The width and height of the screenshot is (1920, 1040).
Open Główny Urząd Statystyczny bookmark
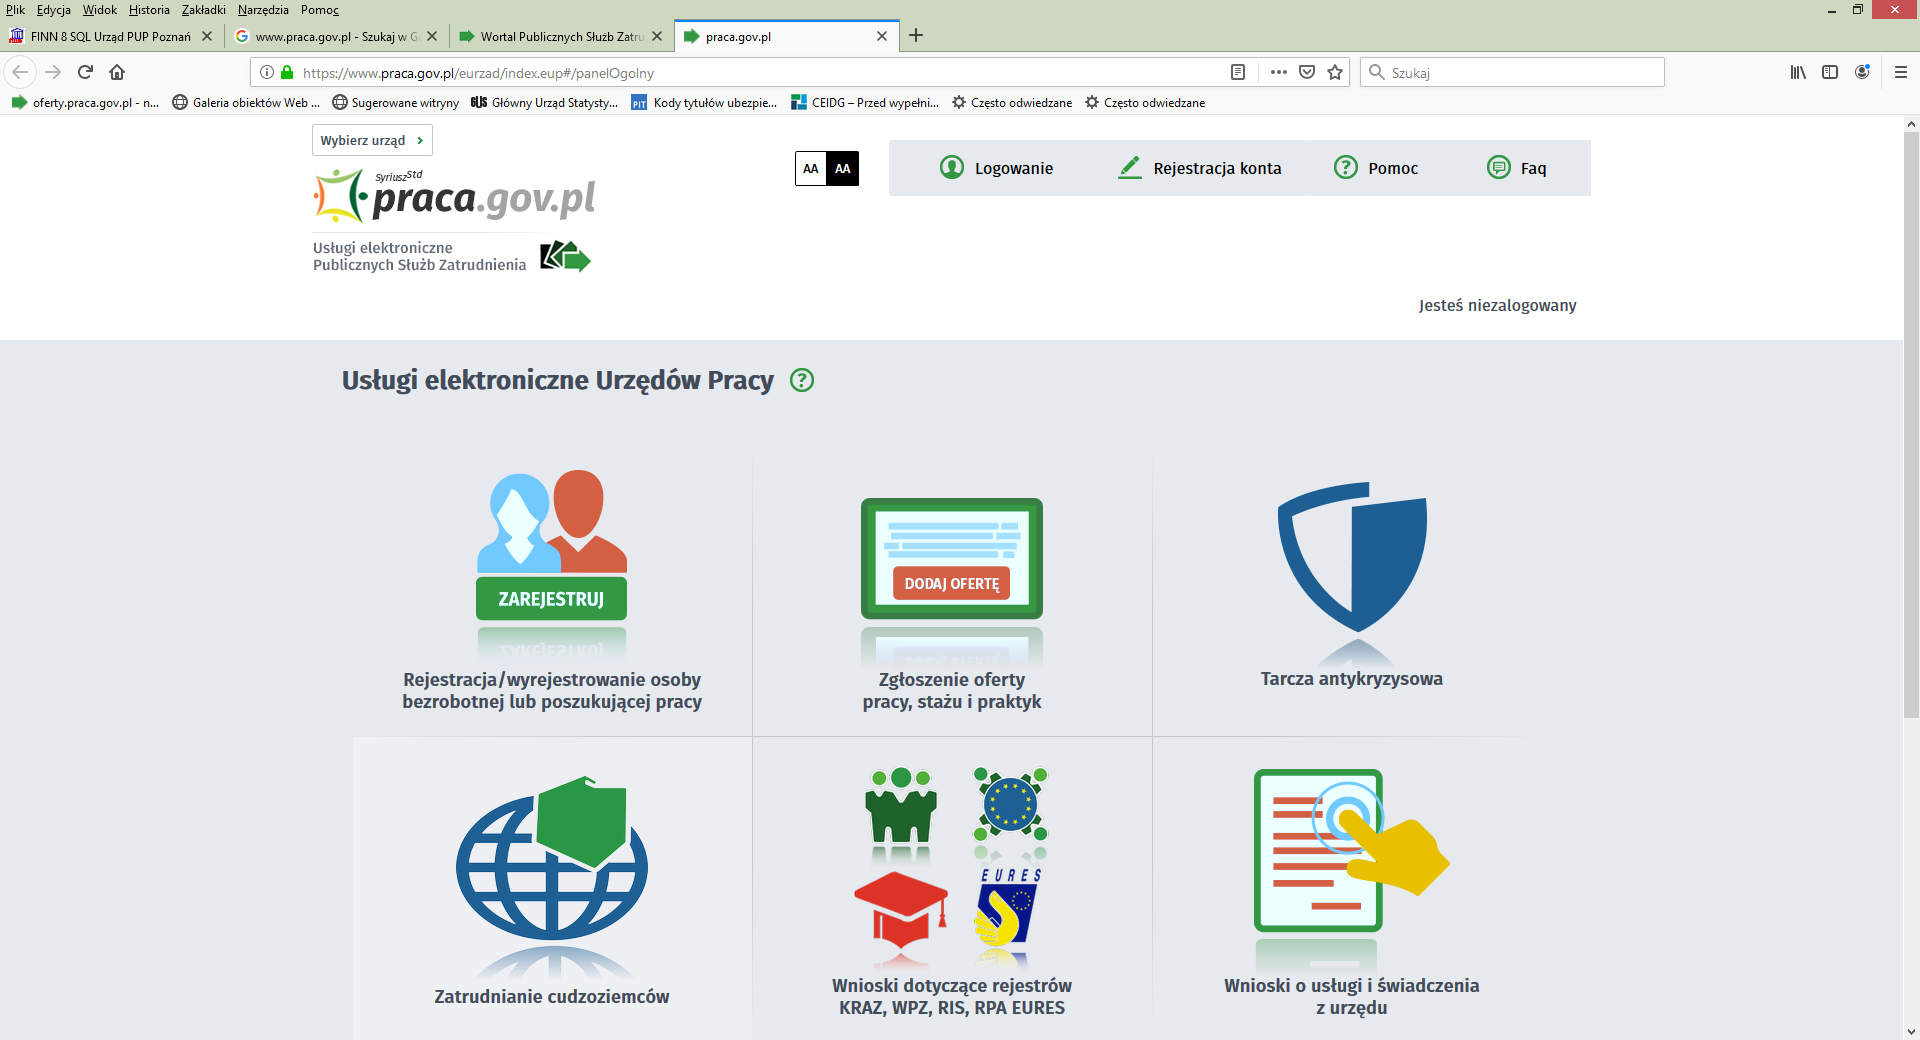pos(544,102)
